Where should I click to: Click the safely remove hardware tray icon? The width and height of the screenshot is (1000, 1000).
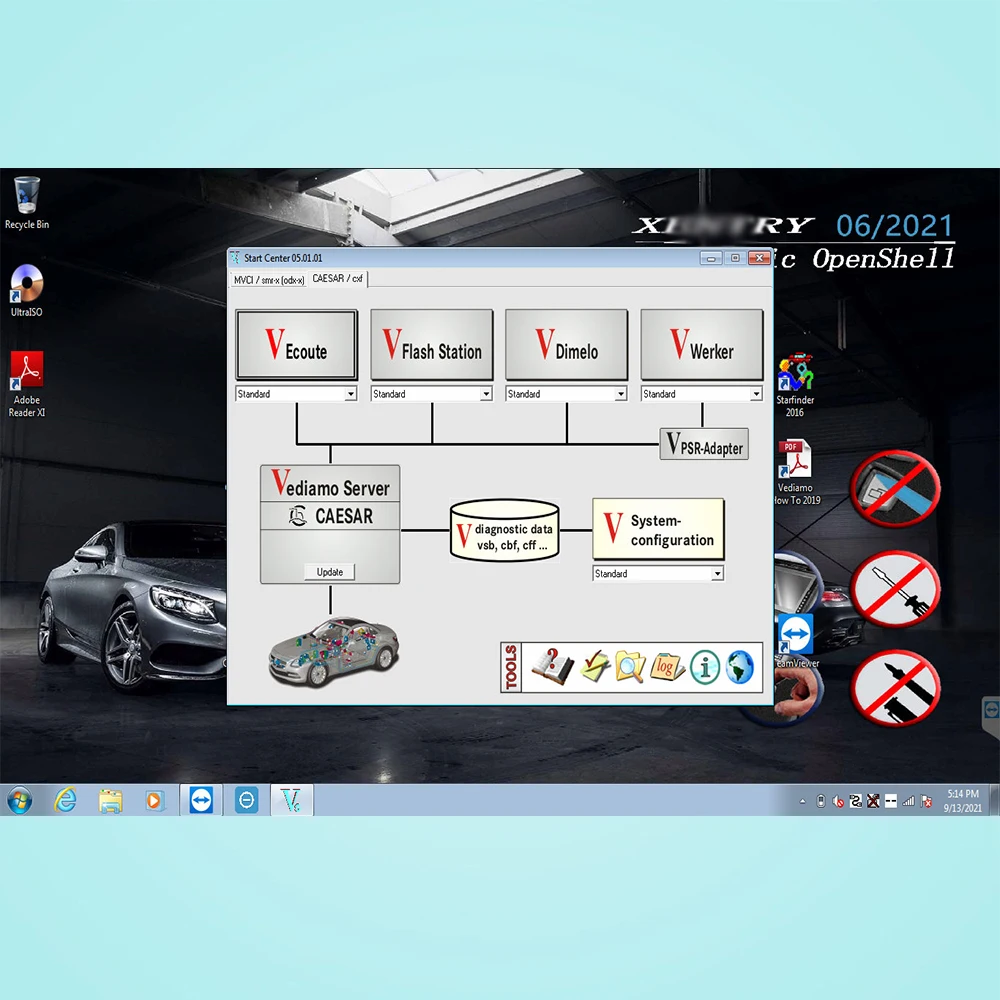coord(821,802)
